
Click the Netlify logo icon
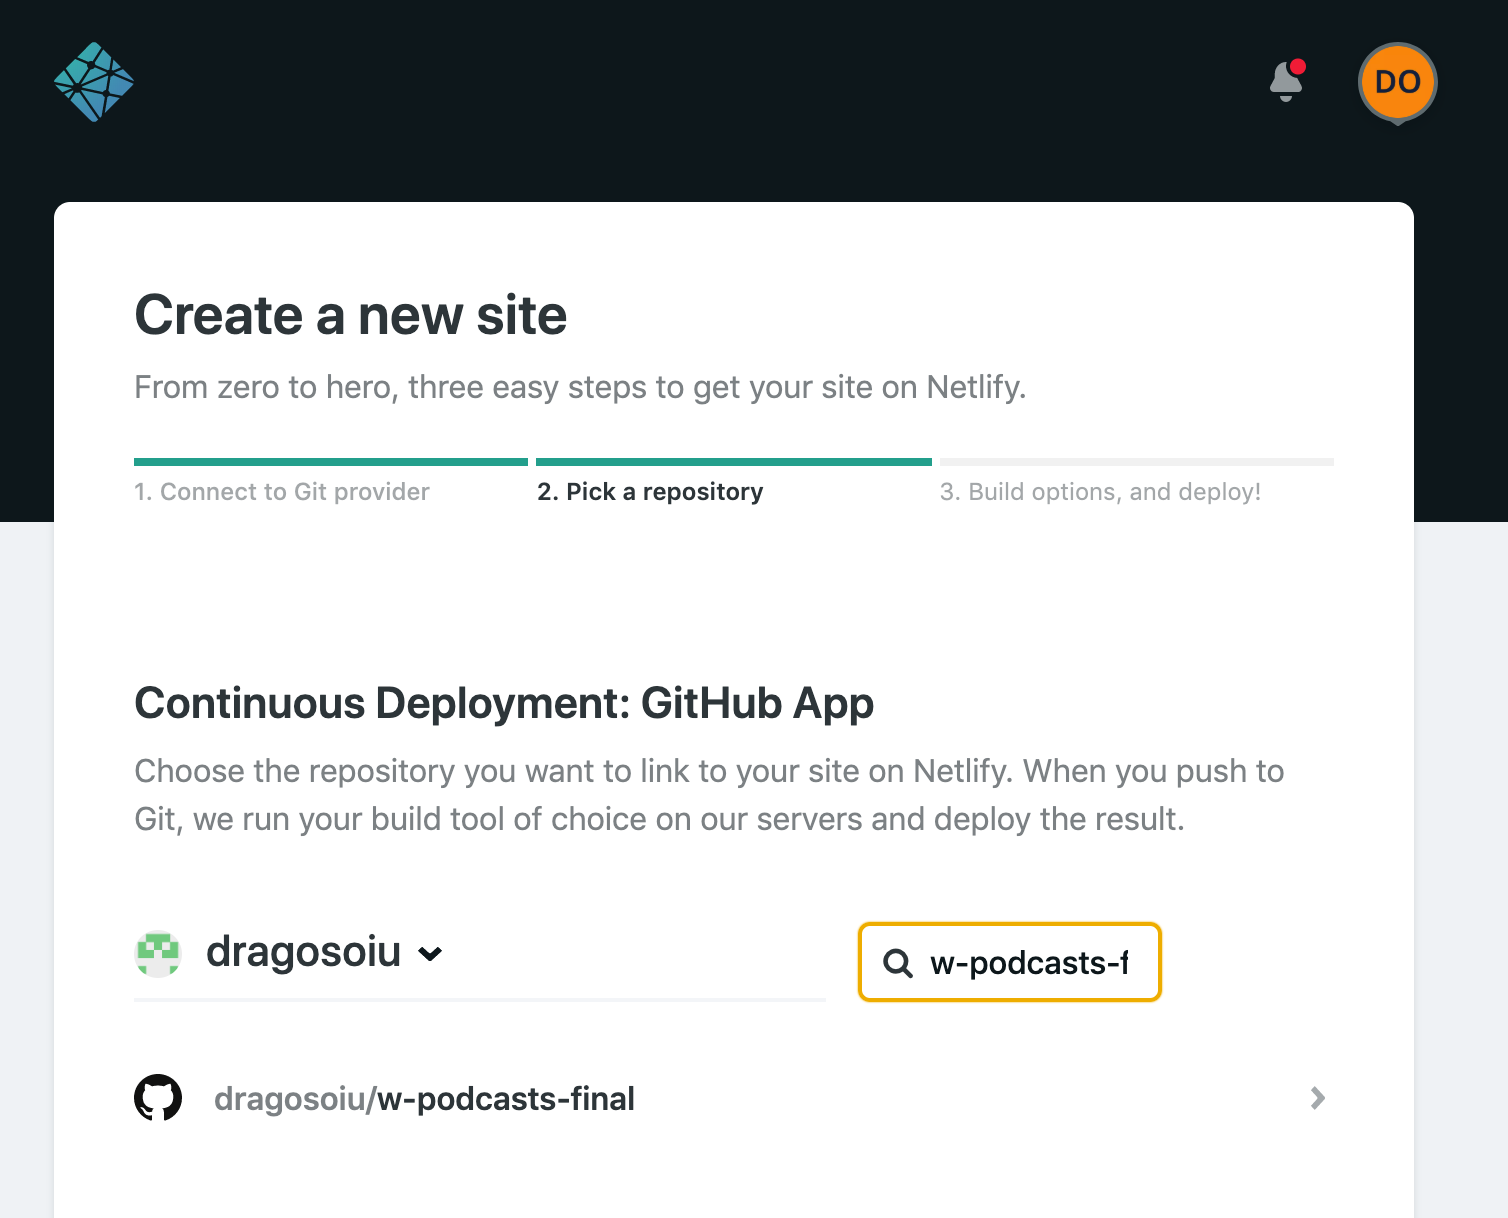point(94,82)
